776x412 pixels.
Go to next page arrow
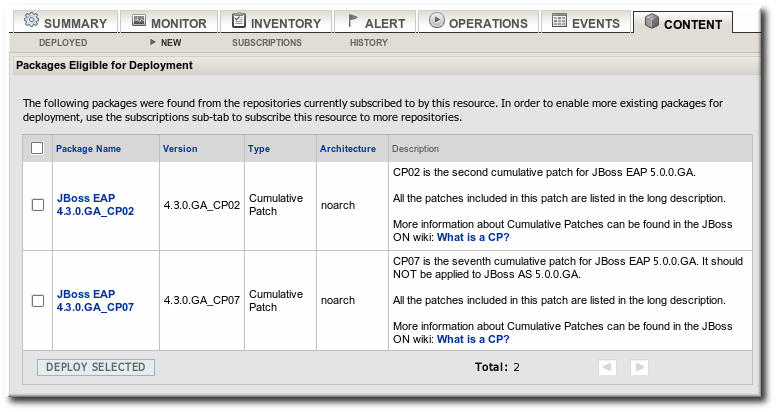640,367
